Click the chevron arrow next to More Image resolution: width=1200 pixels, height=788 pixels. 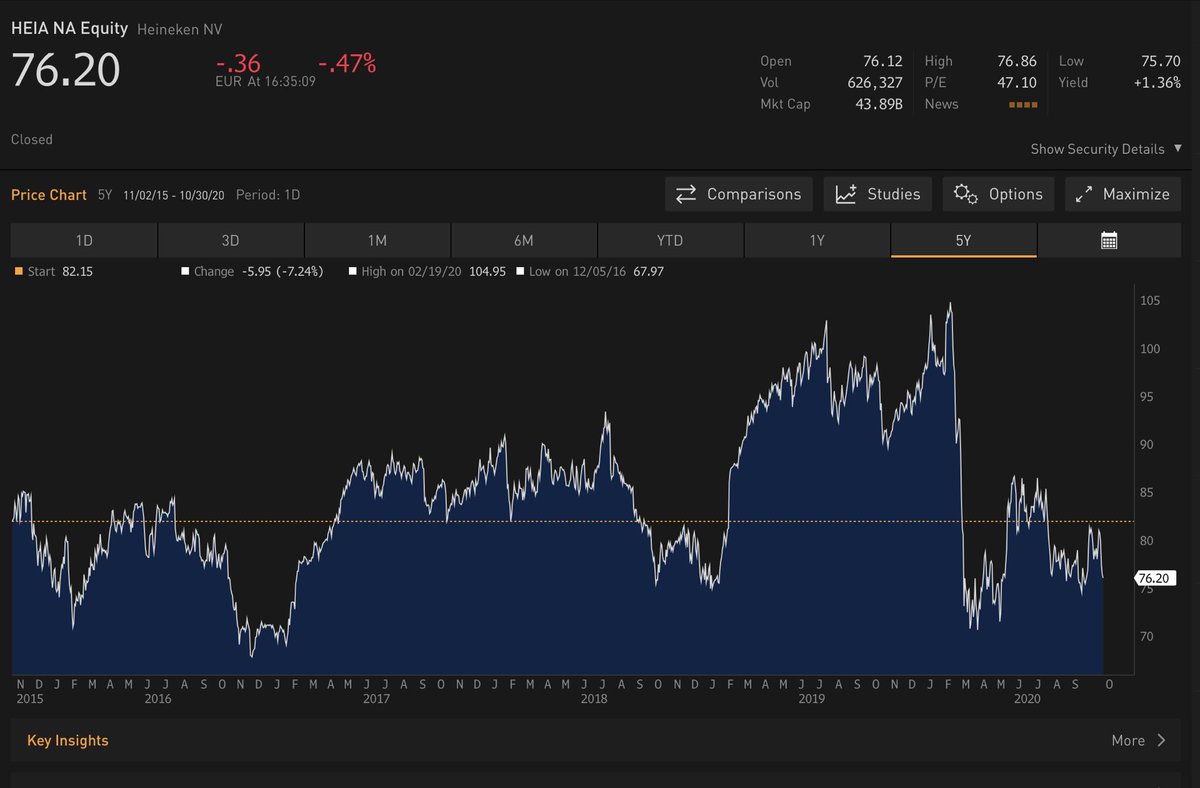pyautogui.click(x=1161, y=740)
